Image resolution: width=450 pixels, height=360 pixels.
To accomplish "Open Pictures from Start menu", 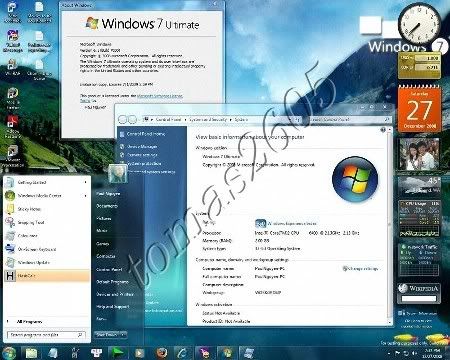I will pos(104,218).
